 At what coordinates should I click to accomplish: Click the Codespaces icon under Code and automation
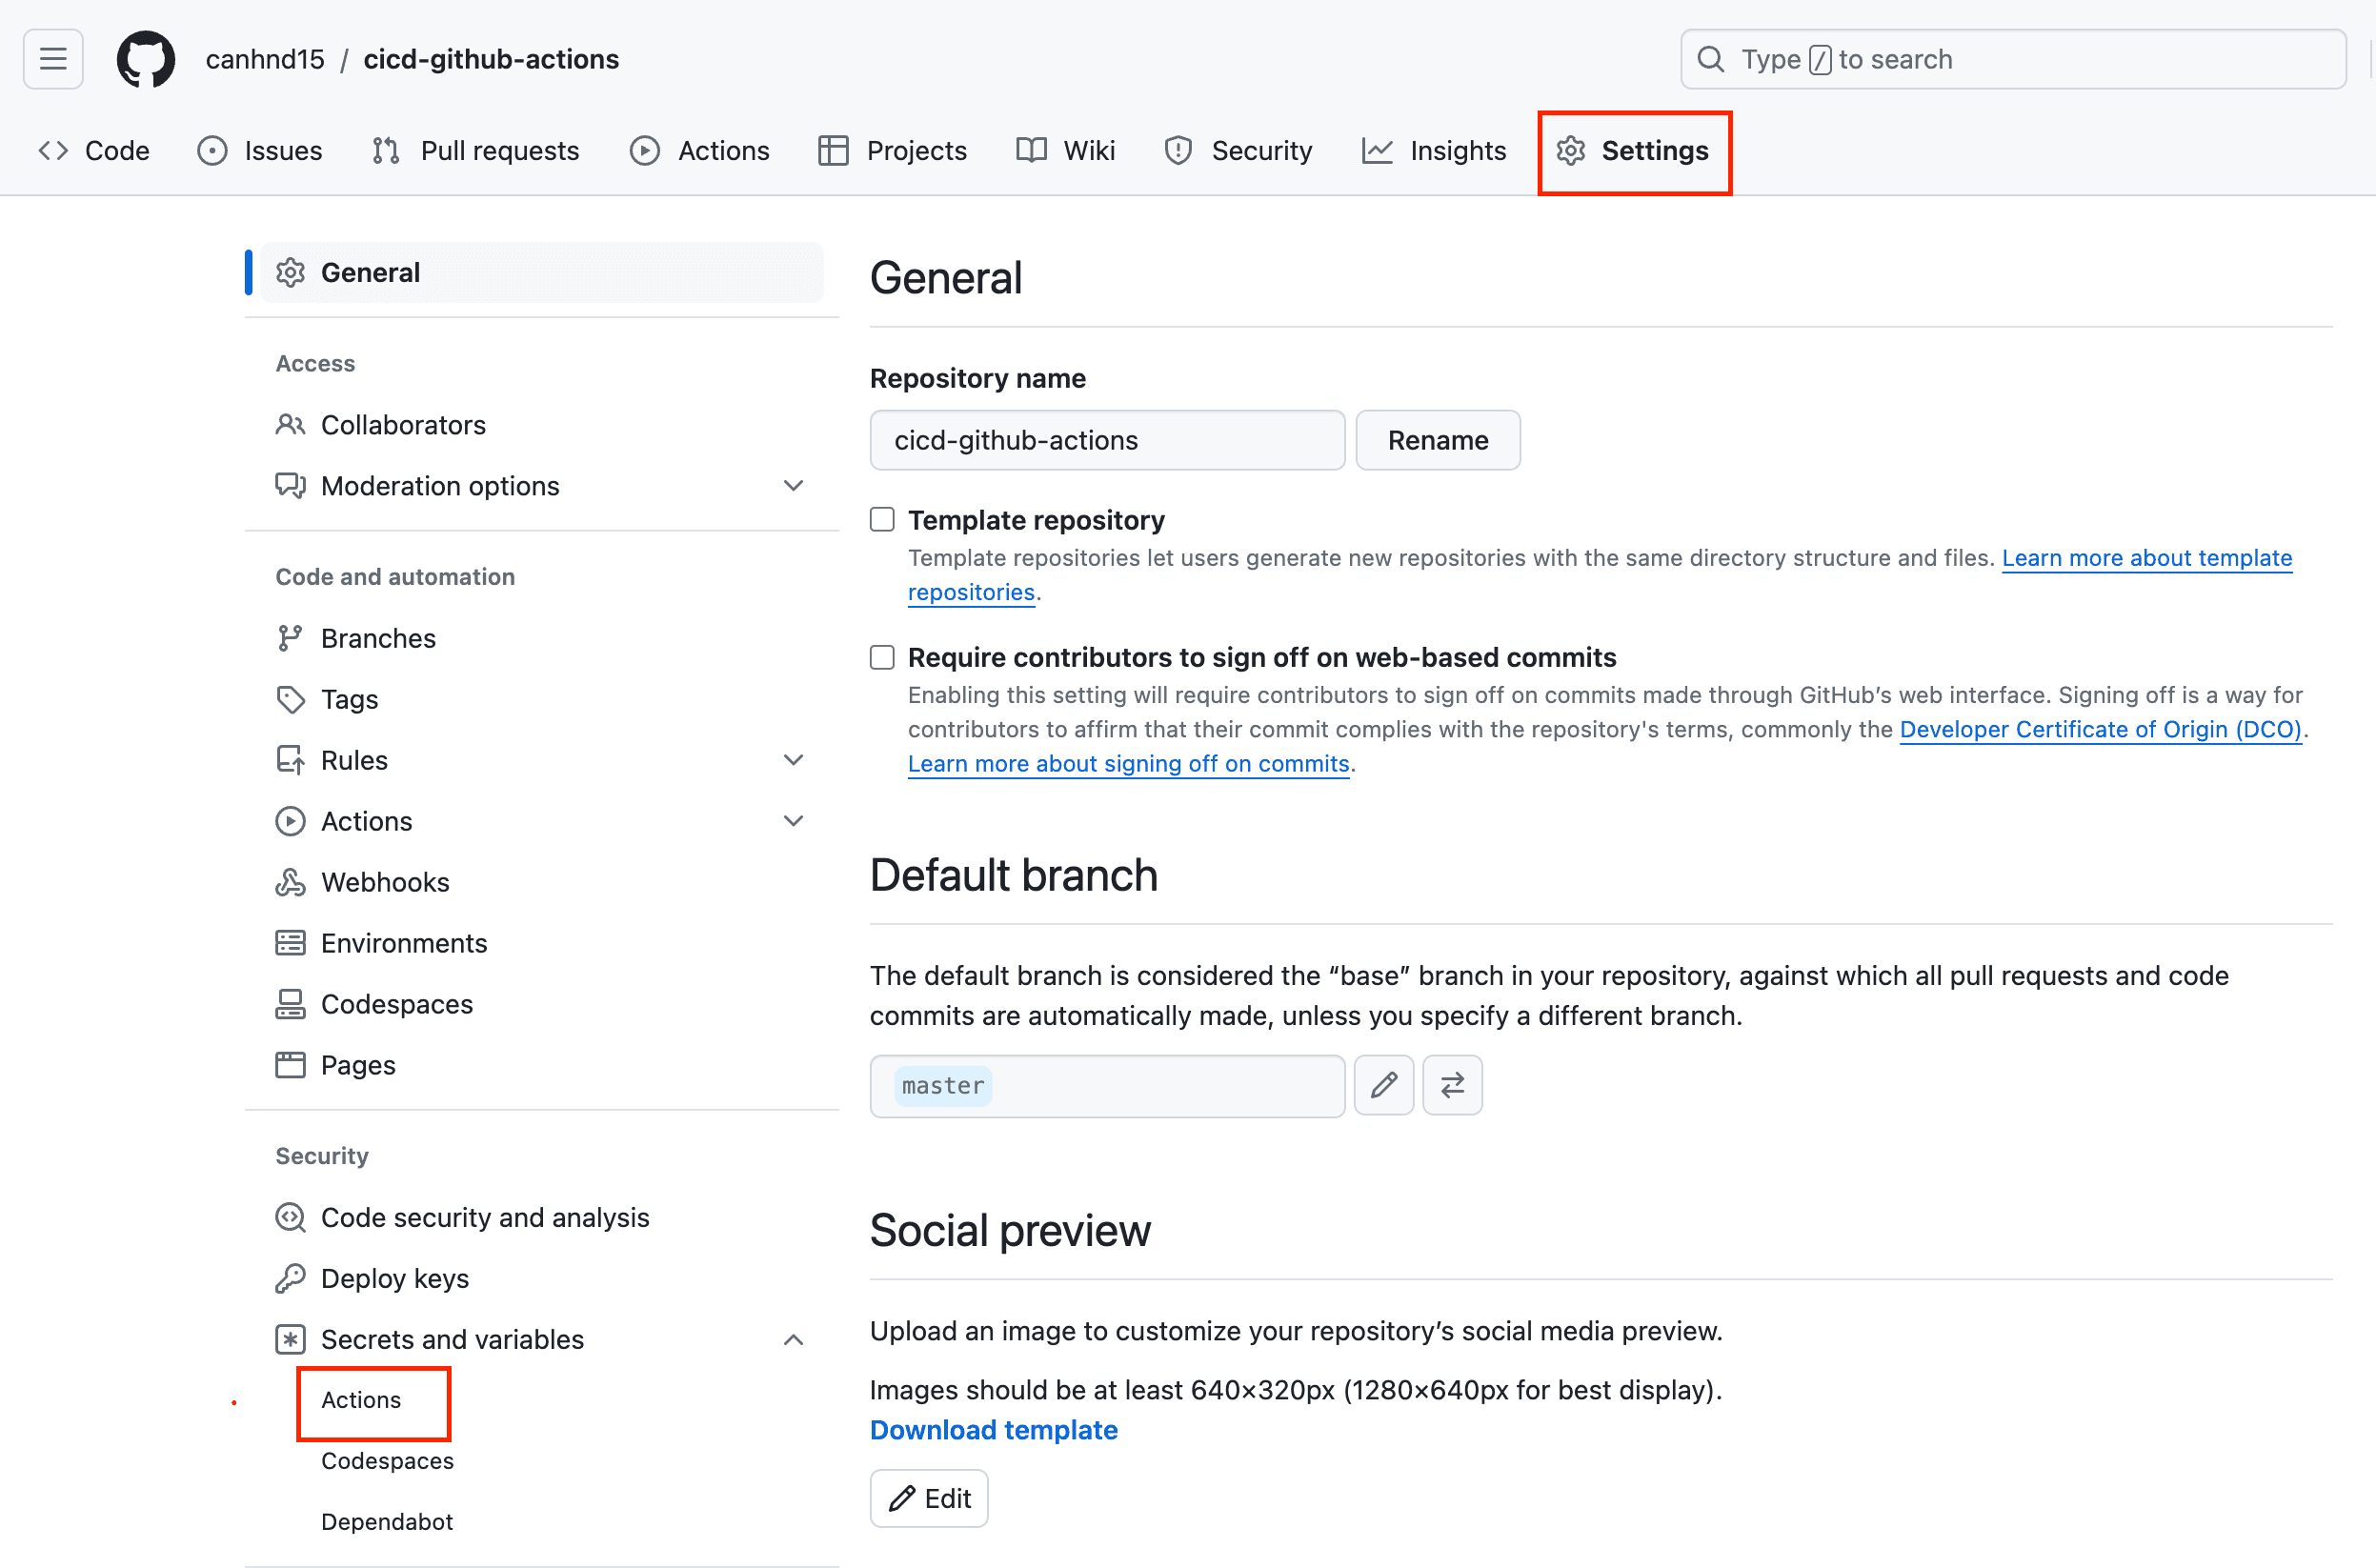(290, 1004)
